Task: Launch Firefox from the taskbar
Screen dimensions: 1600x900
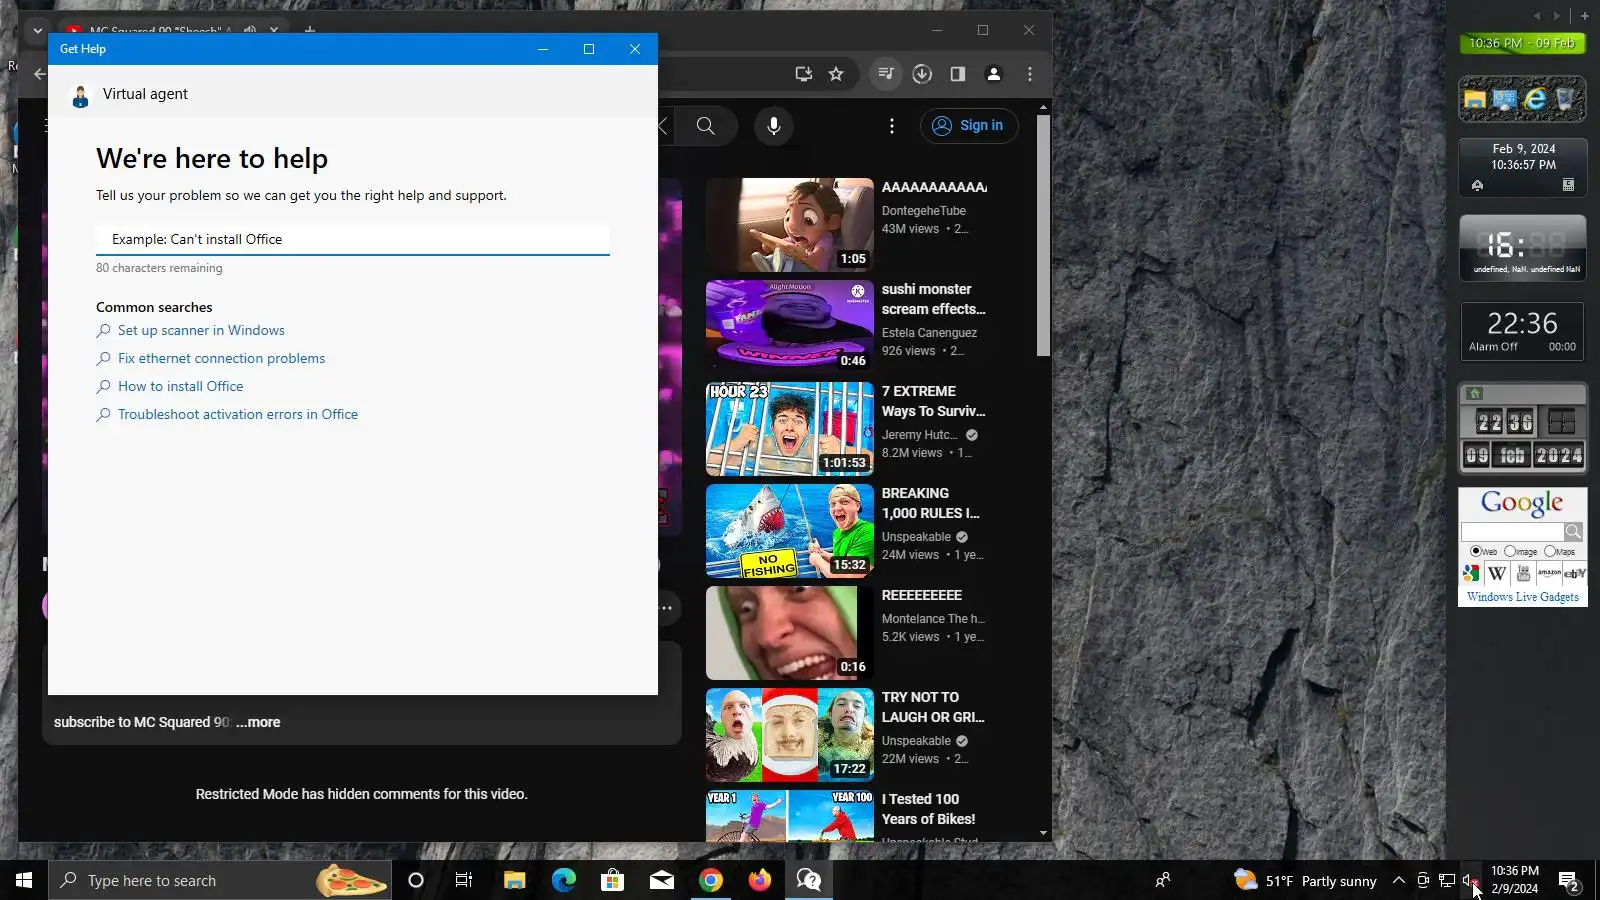Action: 760,880
